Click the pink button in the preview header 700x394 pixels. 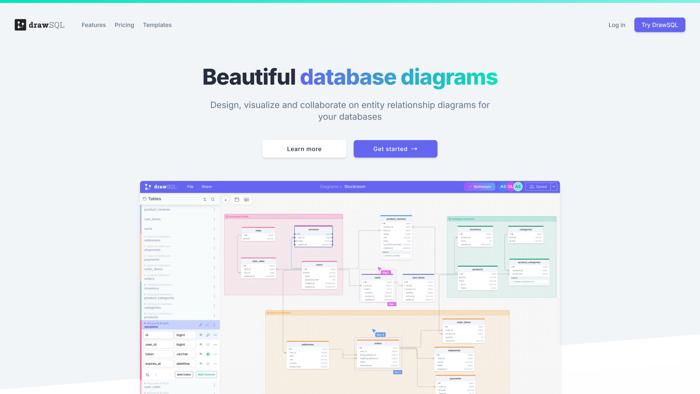pos(479,187)
